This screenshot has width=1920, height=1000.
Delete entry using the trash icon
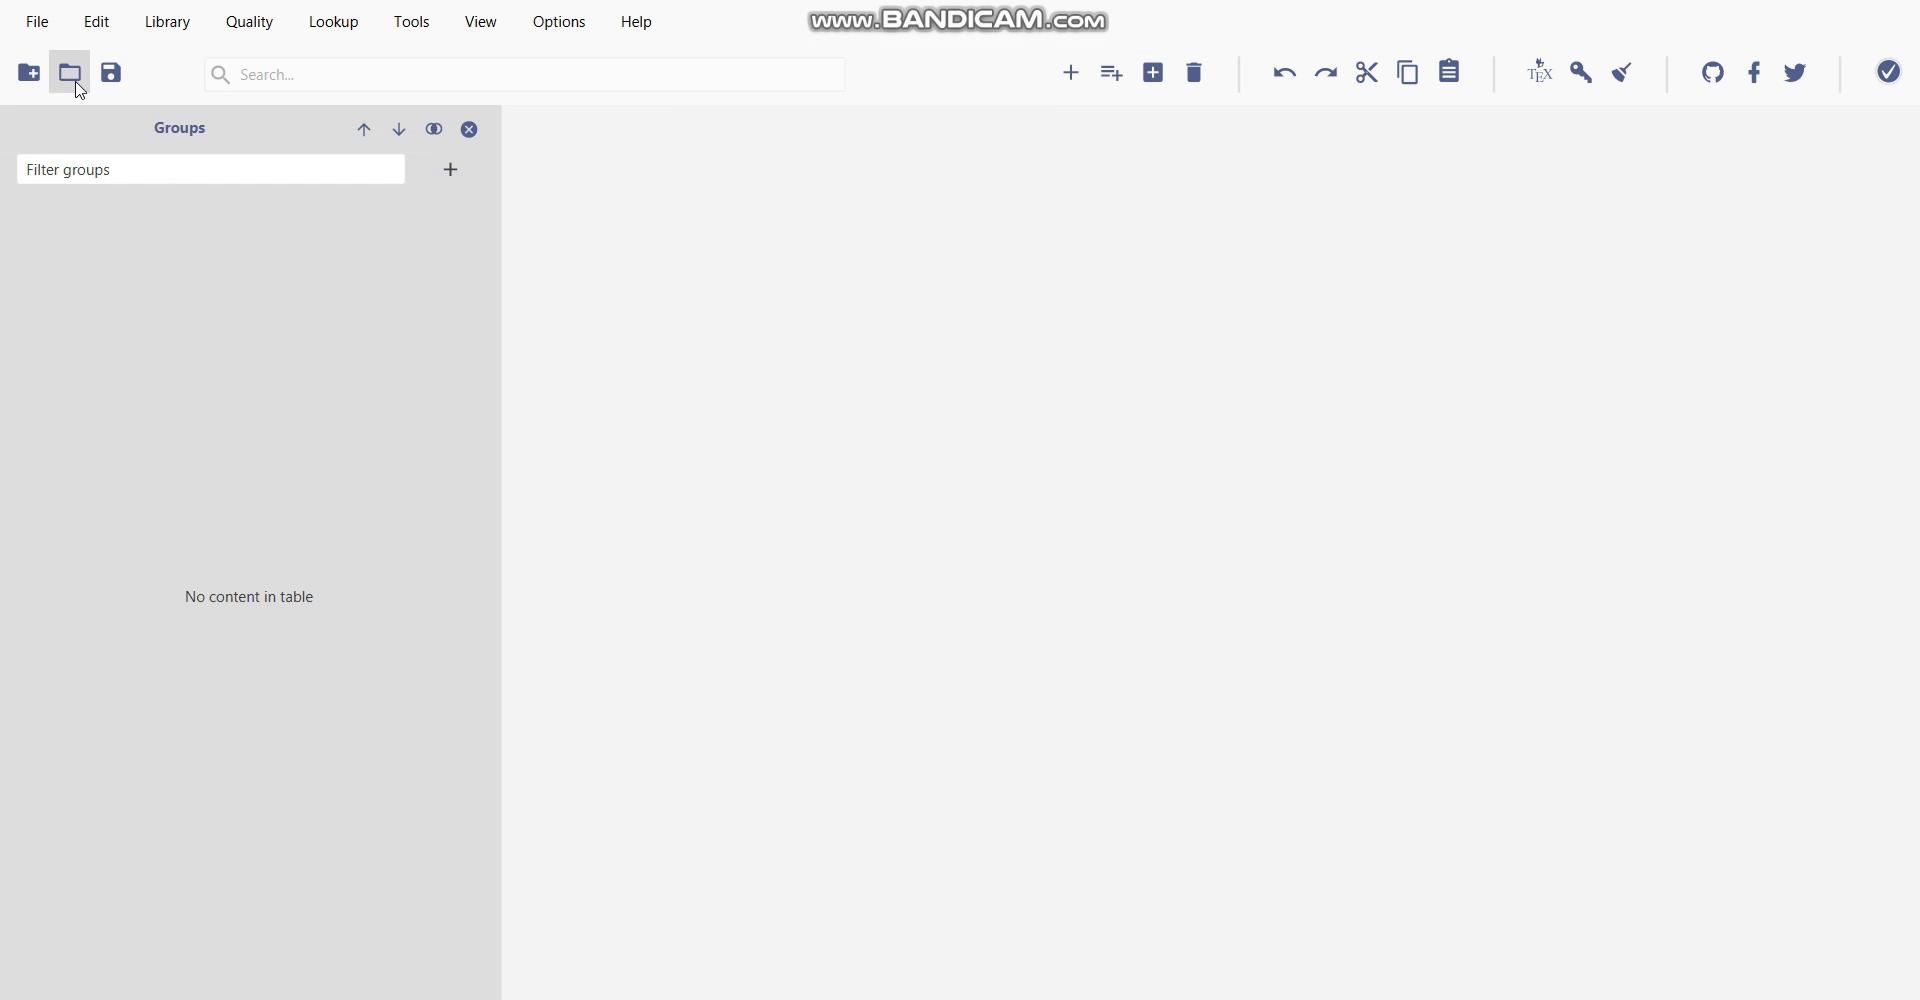tap(1194, 73)
